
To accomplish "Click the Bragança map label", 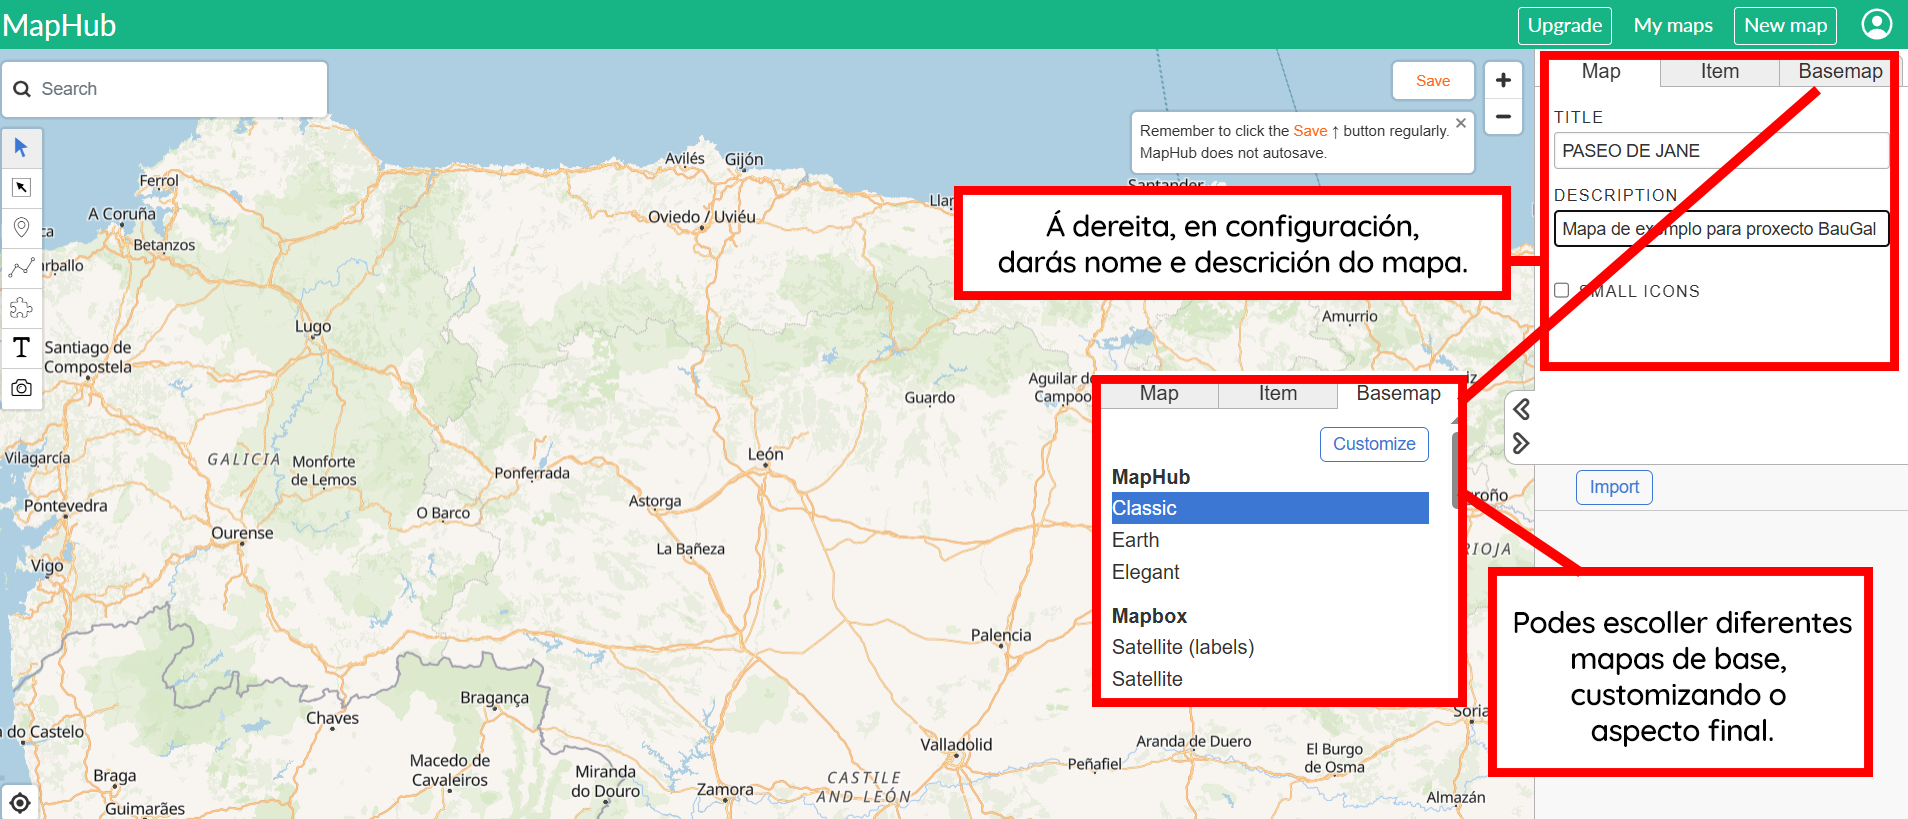I will pyautogui.click(x=494, y=698).
